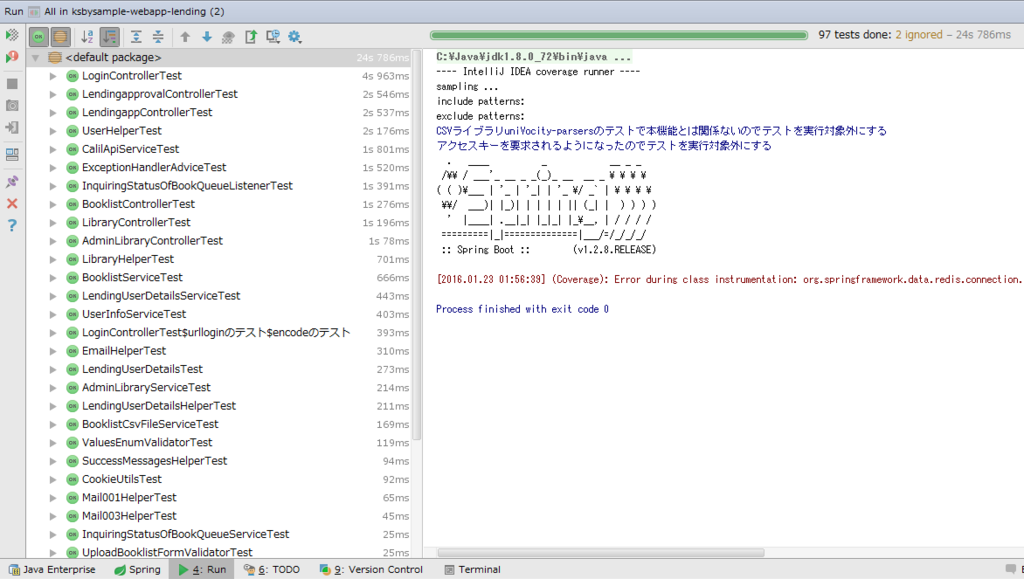The width and height of the screenshot is (1024, 579).
Task: Select ExceptionHandlerAdviceTest row
Action: [x=219, y=167]
